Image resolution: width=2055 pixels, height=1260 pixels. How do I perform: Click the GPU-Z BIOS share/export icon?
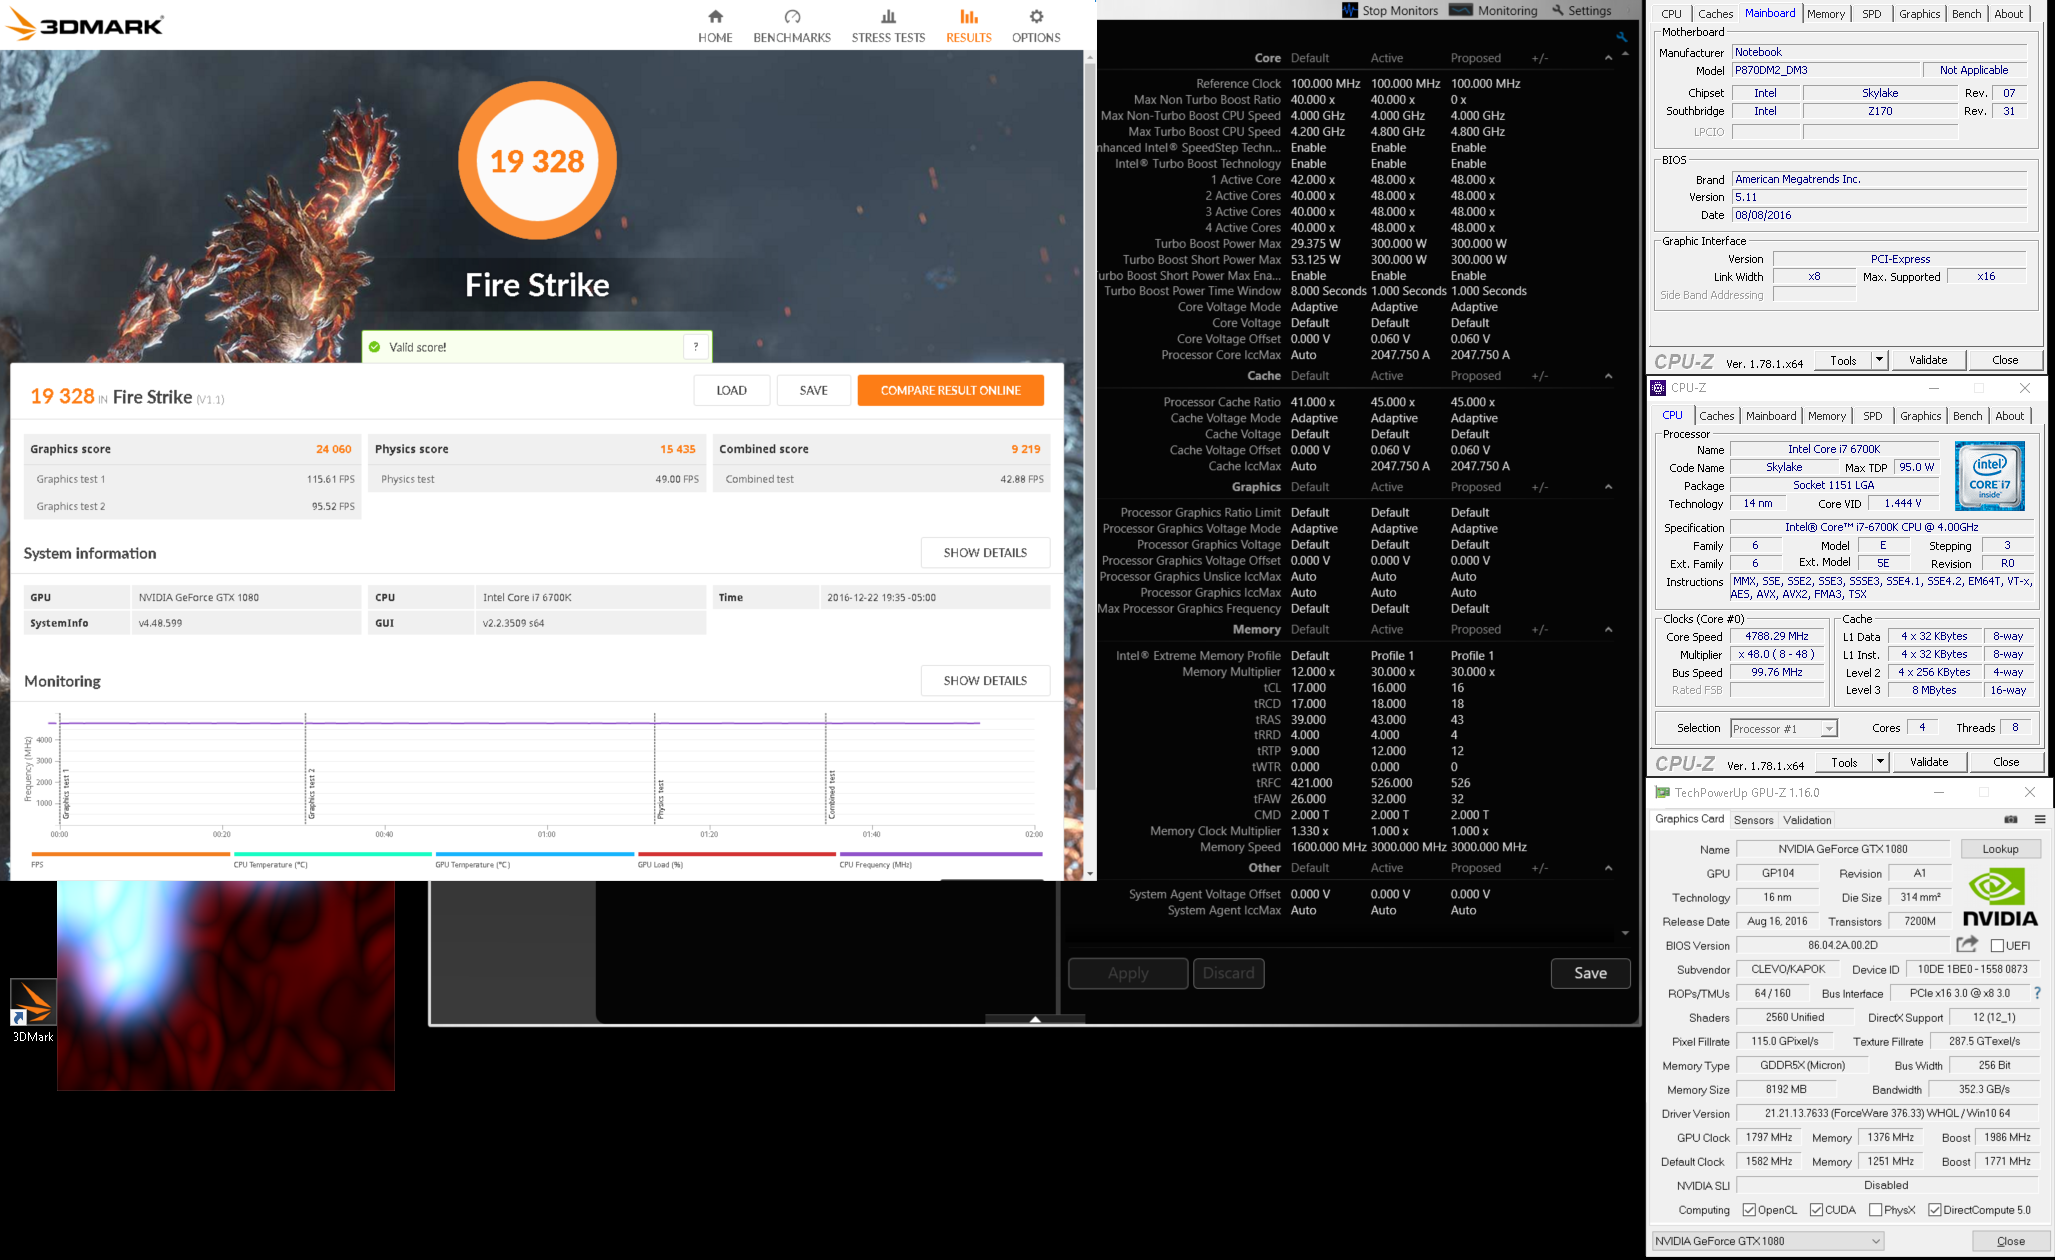point(1967,944)
